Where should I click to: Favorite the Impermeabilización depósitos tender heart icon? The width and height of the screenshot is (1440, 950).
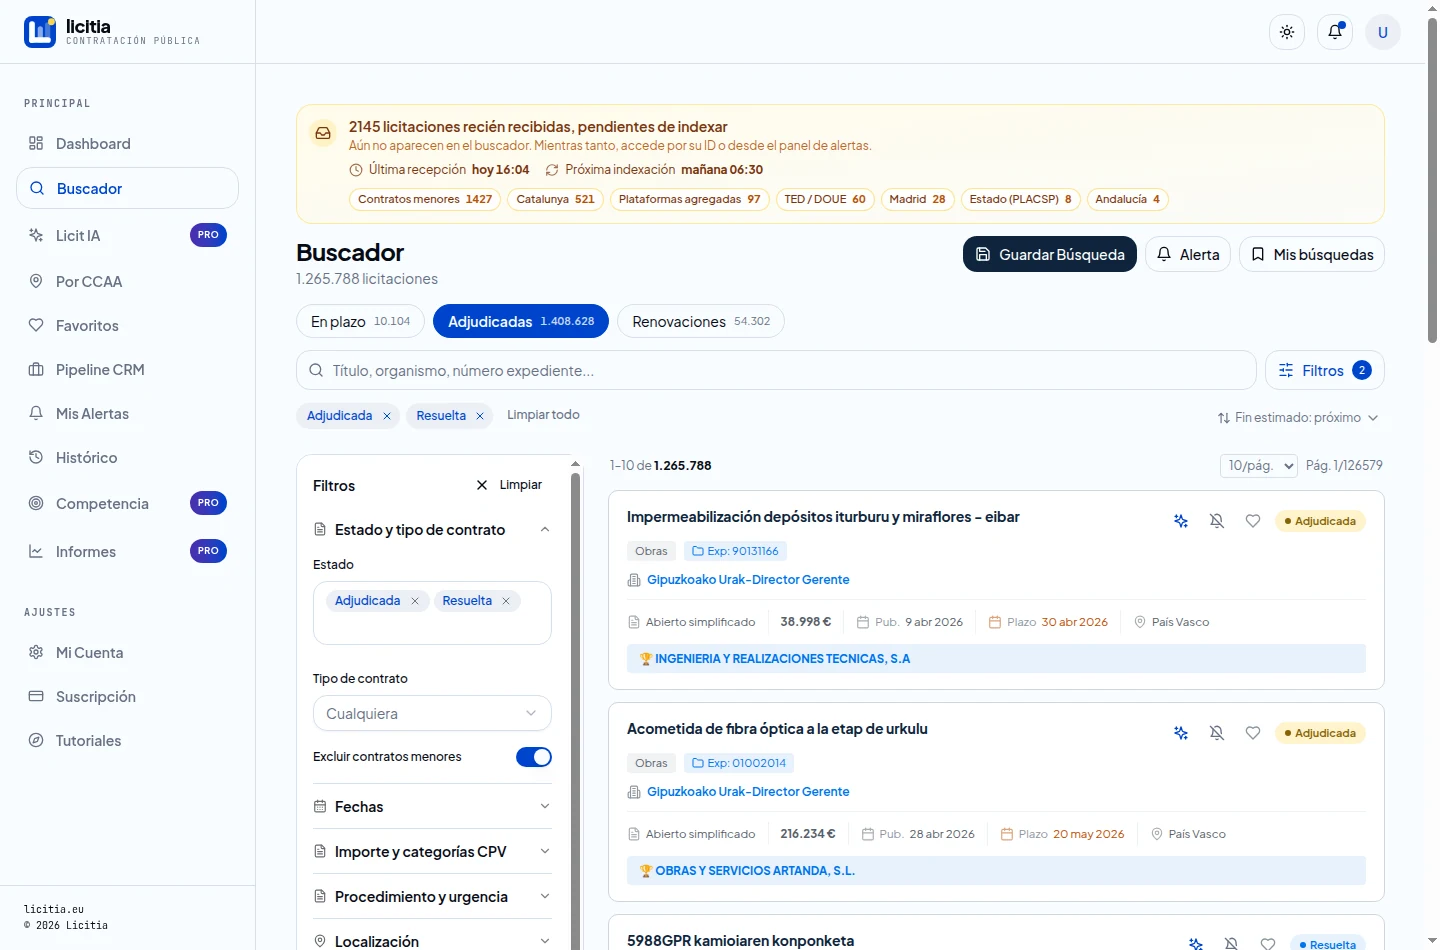pos(1253,521)
